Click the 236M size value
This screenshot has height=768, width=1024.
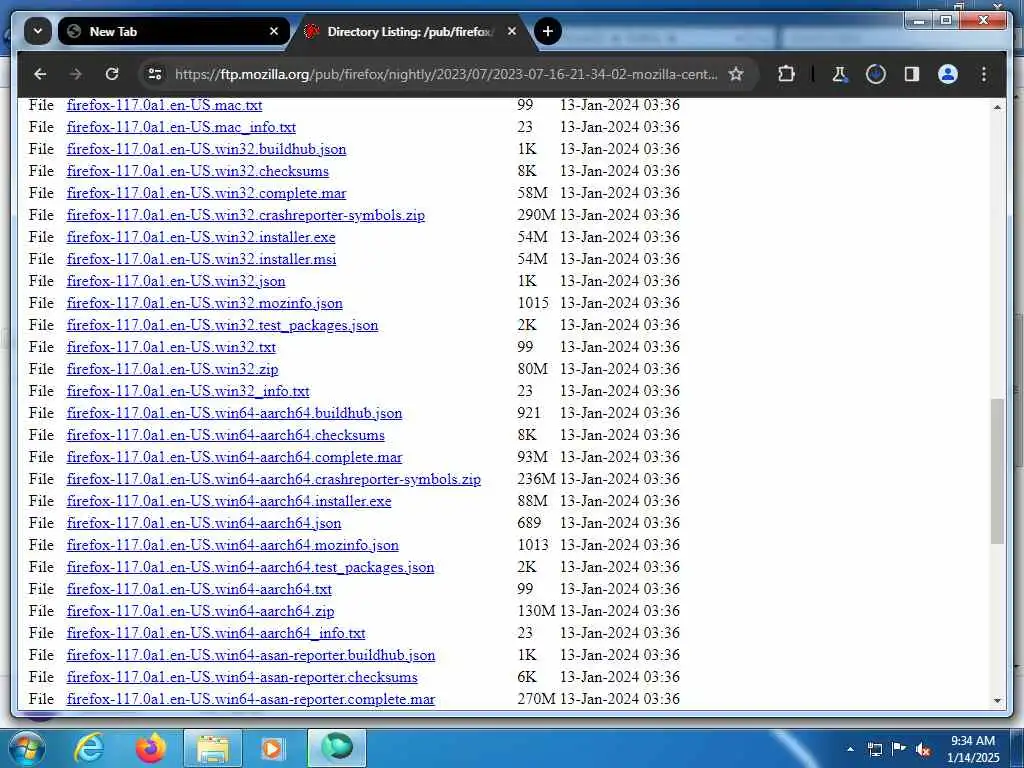[x=536, y=479]
